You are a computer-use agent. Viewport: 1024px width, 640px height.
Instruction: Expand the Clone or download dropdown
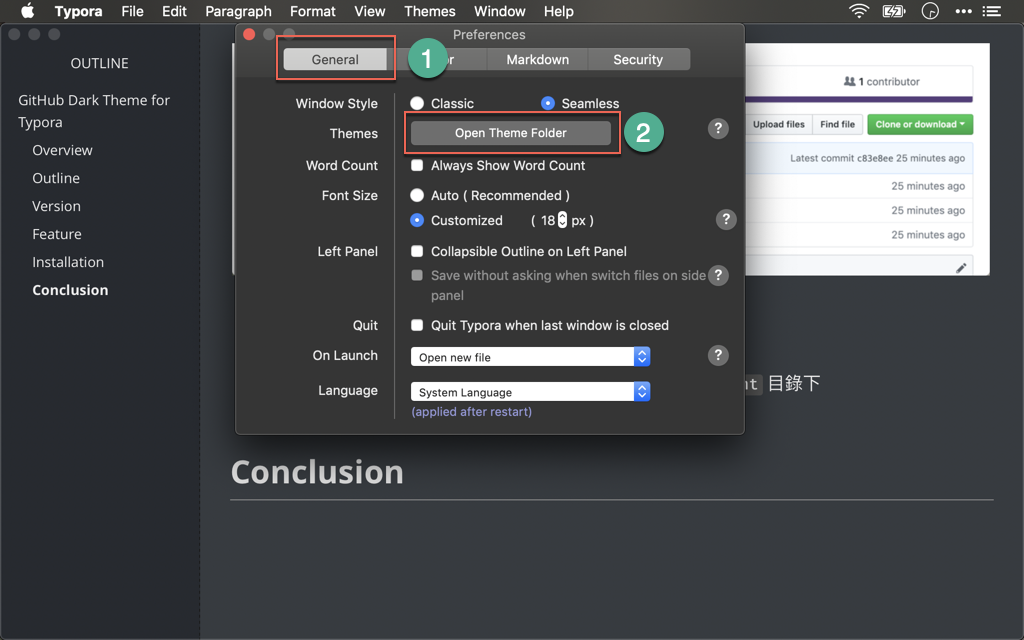pyautogui.click(x=920, y=124)
